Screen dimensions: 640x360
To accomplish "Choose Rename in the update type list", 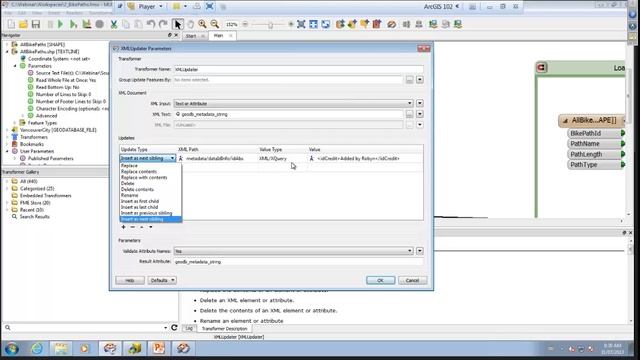I will (x=151, y=195).
